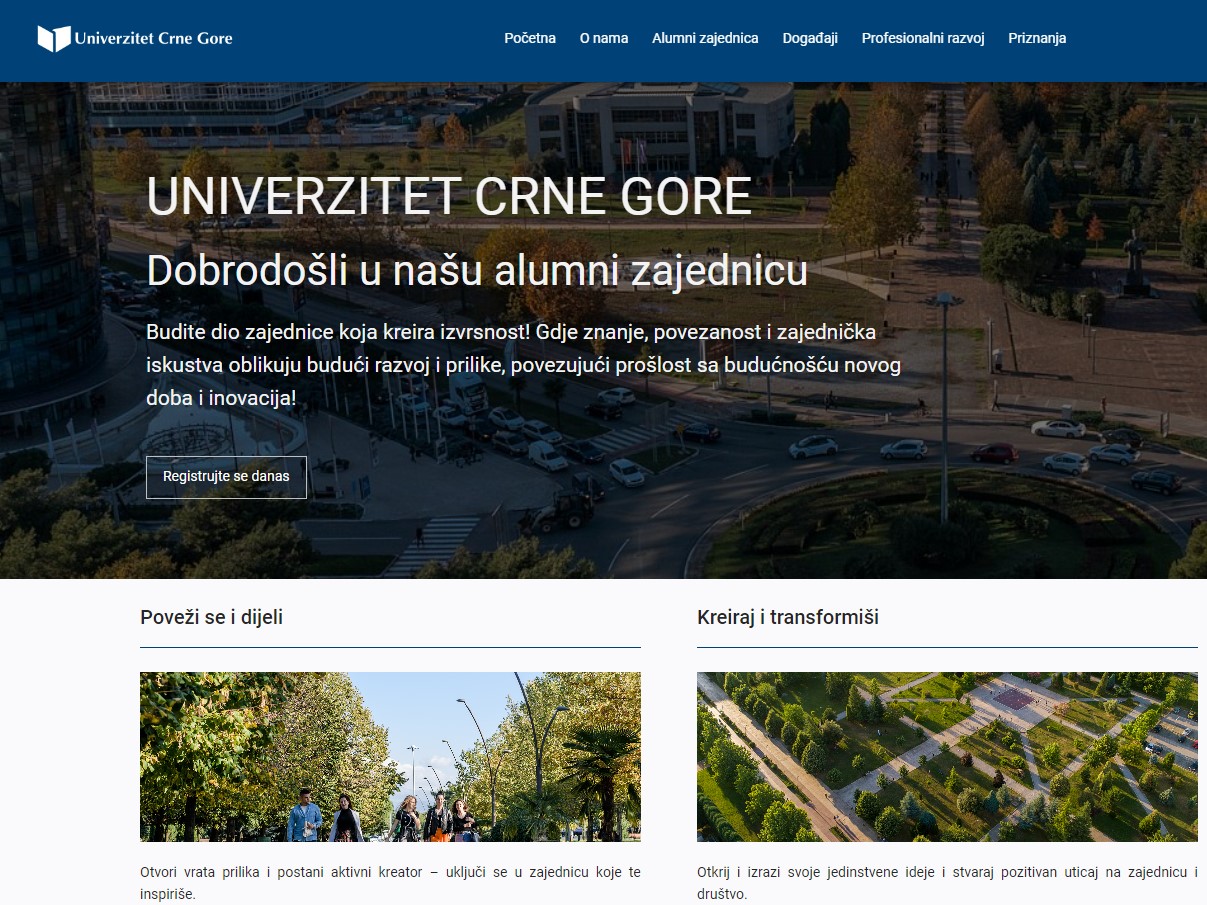1207x905 pixels.
Task: Open the aerial park photo thumbnail
Action: [x=947, y=757]
